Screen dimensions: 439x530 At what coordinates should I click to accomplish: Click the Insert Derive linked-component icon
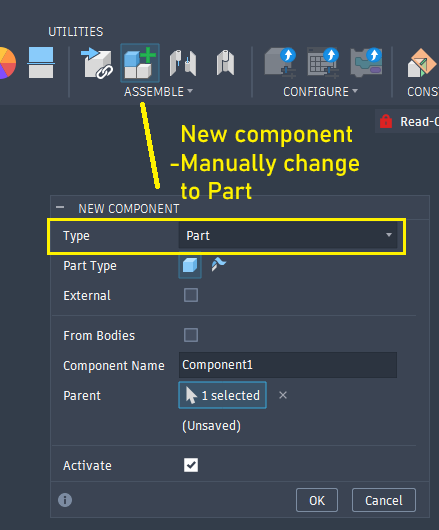tap(97, 63)
